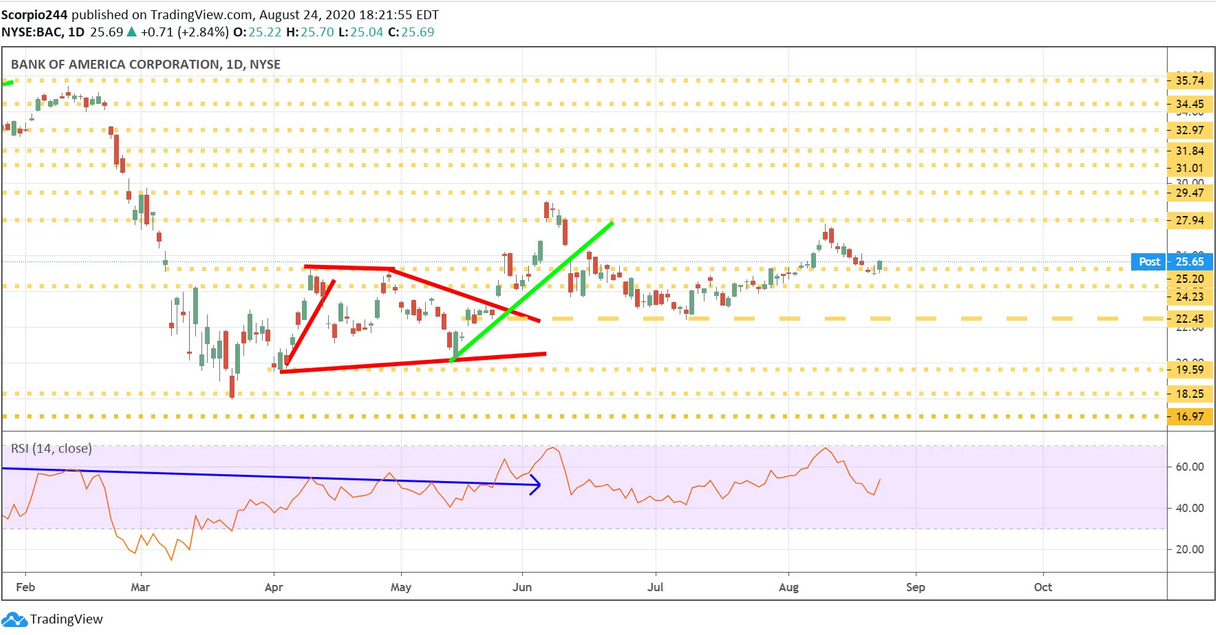This screenshot has width=1216, height=635.
Task: Click the Mar label on time axis
Action: point(141,587)
